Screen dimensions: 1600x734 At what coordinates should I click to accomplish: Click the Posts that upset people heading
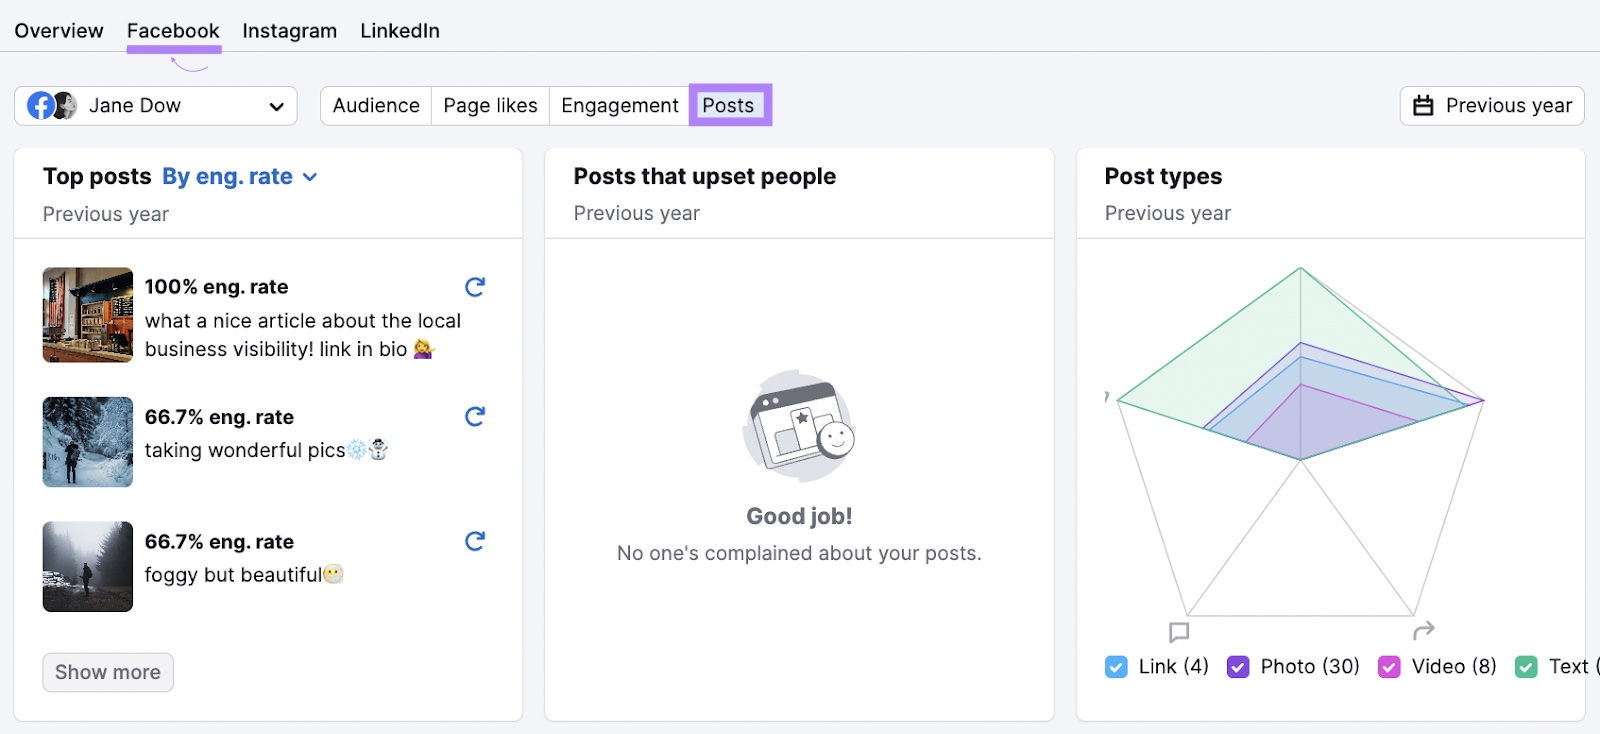[x=705, y=176]
